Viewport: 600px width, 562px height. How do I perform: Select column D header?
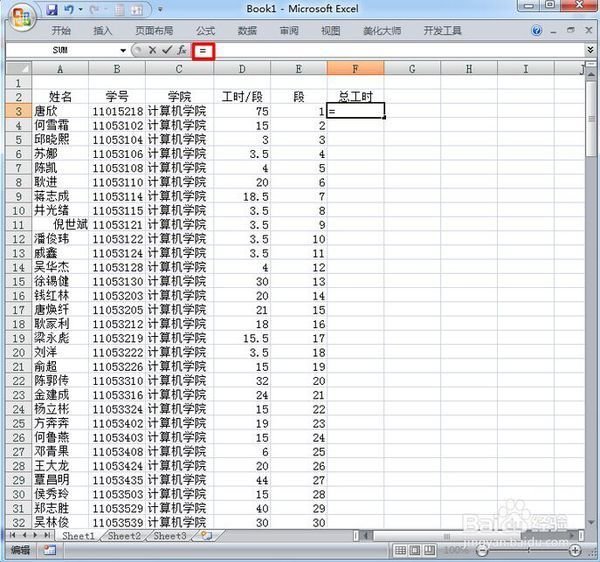click(x=242, y=69)
